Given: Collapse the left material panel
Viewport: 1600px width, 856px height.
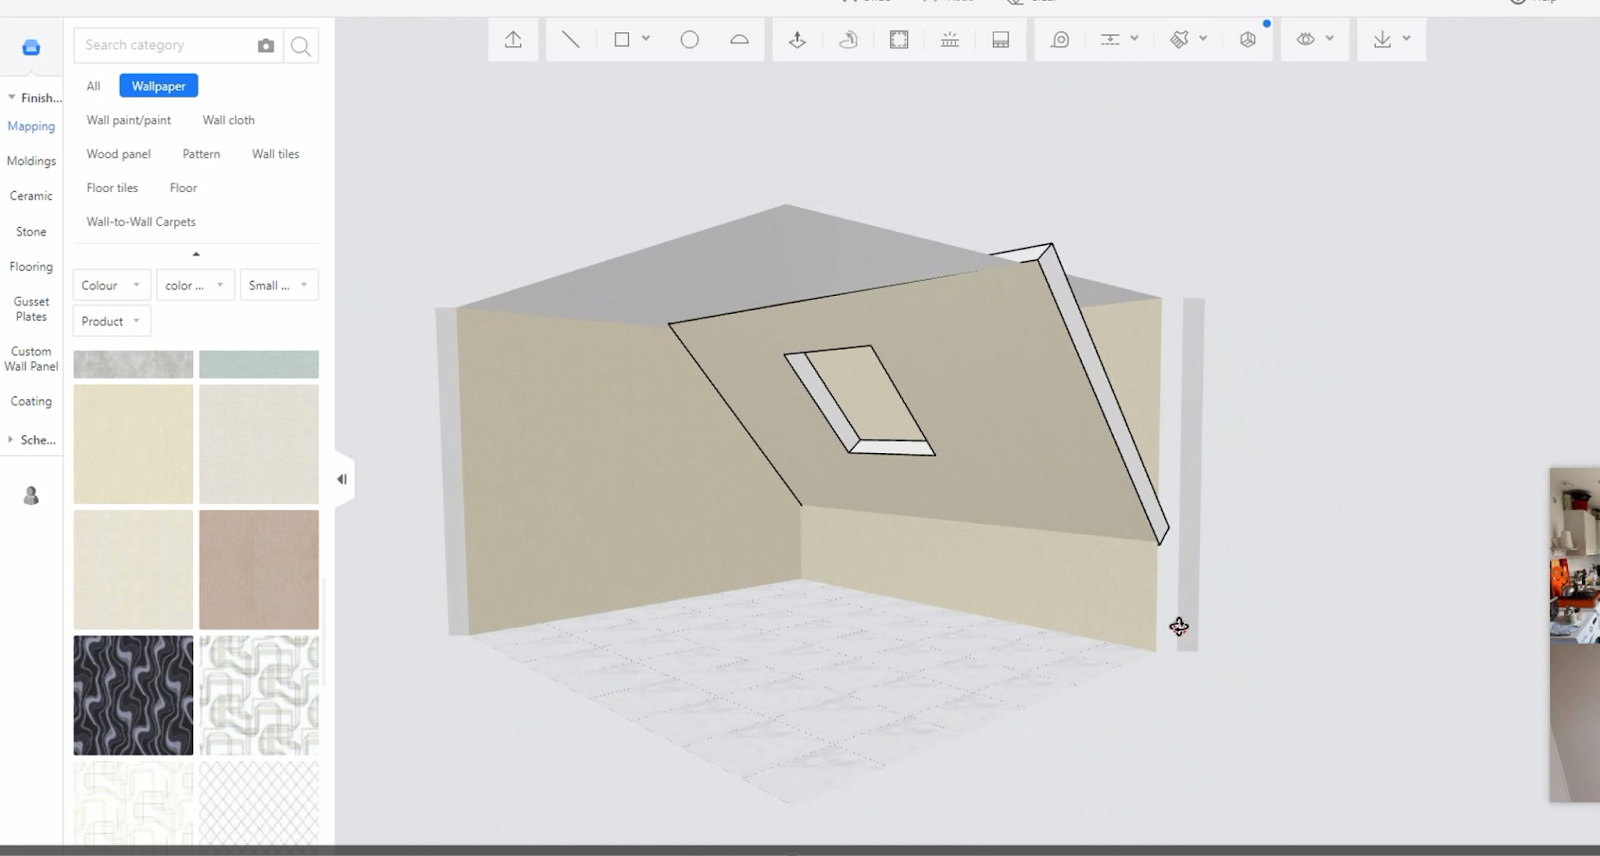Looking at the screenshot, I should [x=342, y=479].
